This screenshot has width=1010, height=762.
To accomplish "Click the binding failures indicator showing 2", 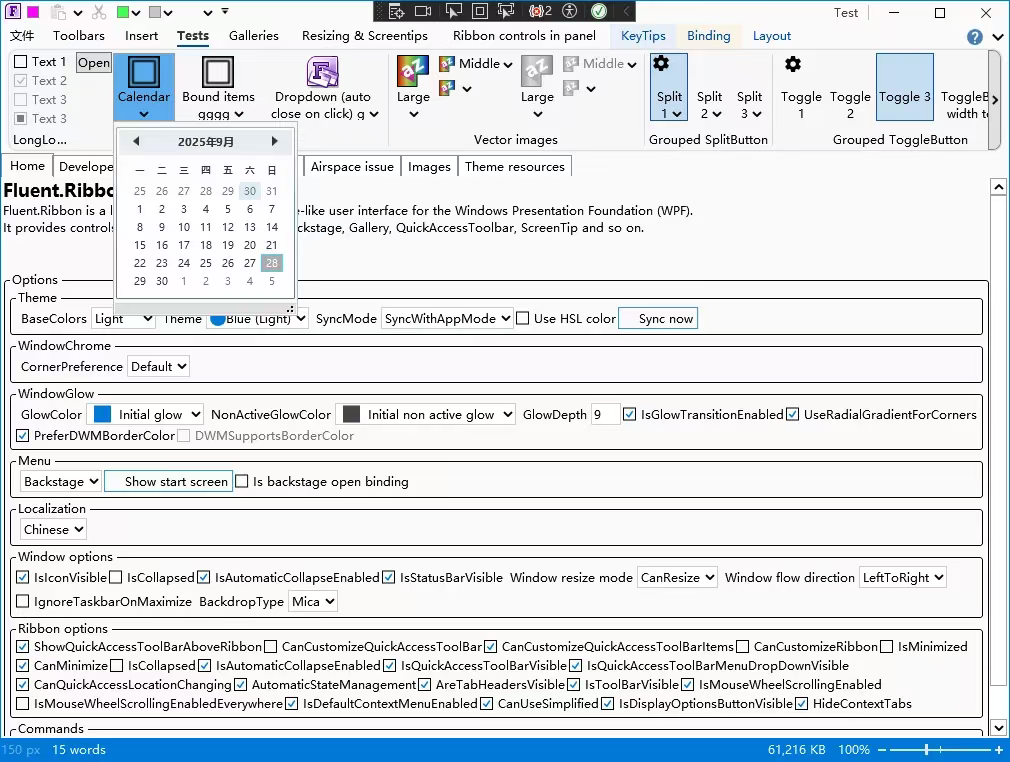I will [540, 11].
